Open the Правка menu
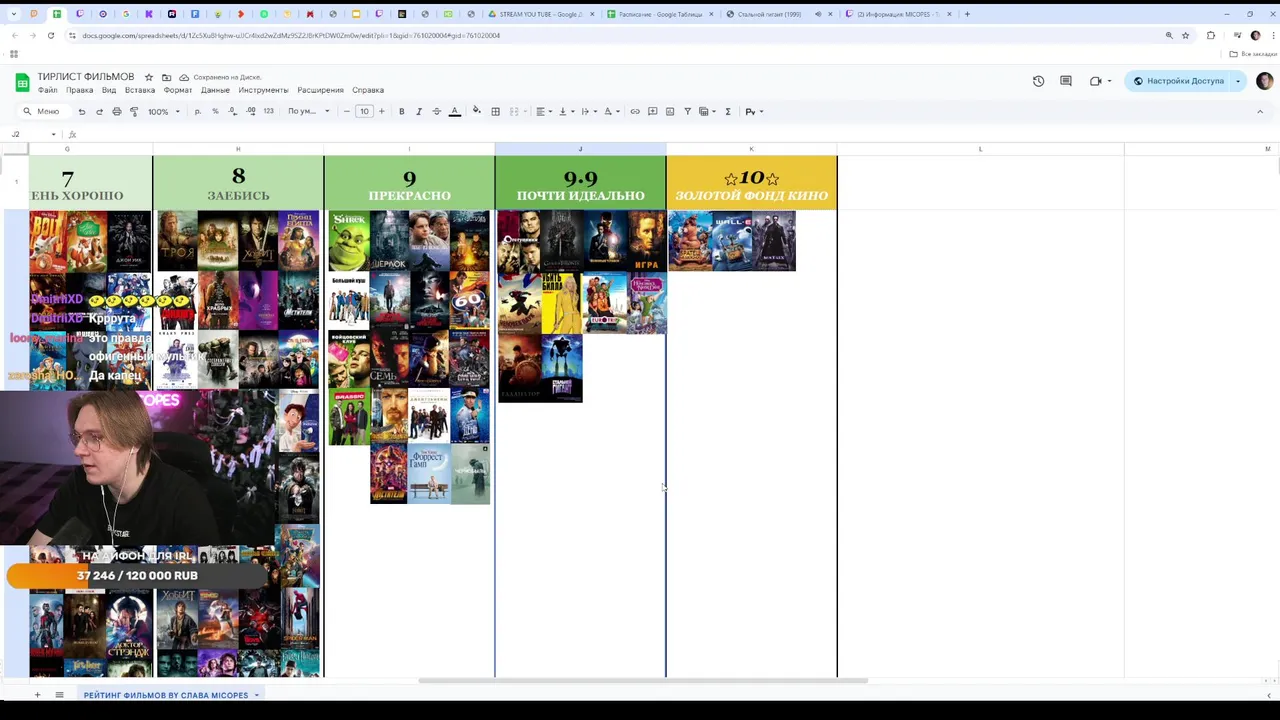1280x720 pixels. click(79, 90)
